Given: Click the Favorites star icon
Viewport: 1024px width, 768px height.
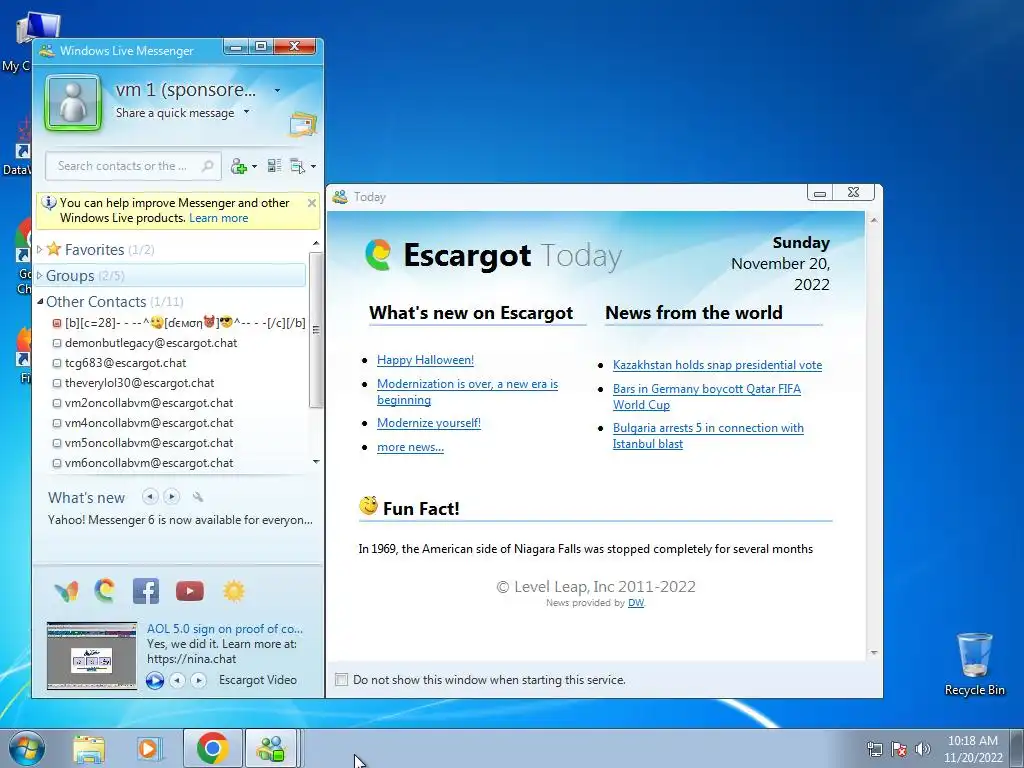Looking at the screenshot, I should (54, 249).
